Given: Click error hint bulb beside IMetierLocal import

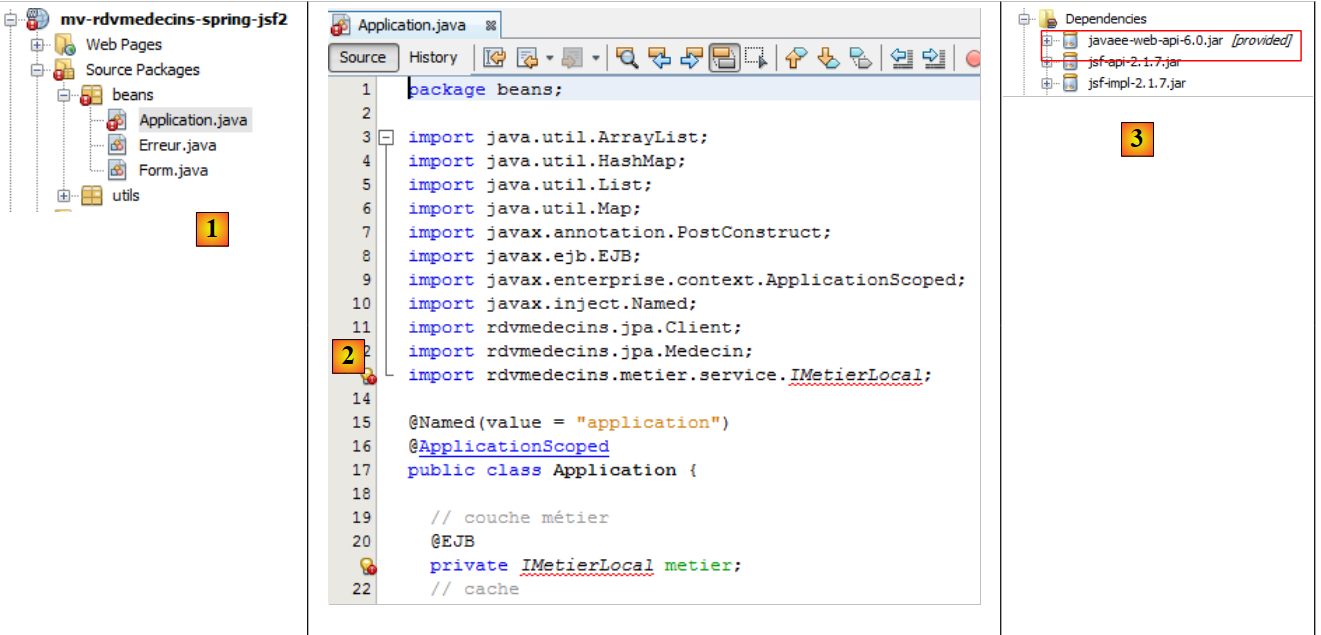Looking at the screenshot, I should [368, 376].
